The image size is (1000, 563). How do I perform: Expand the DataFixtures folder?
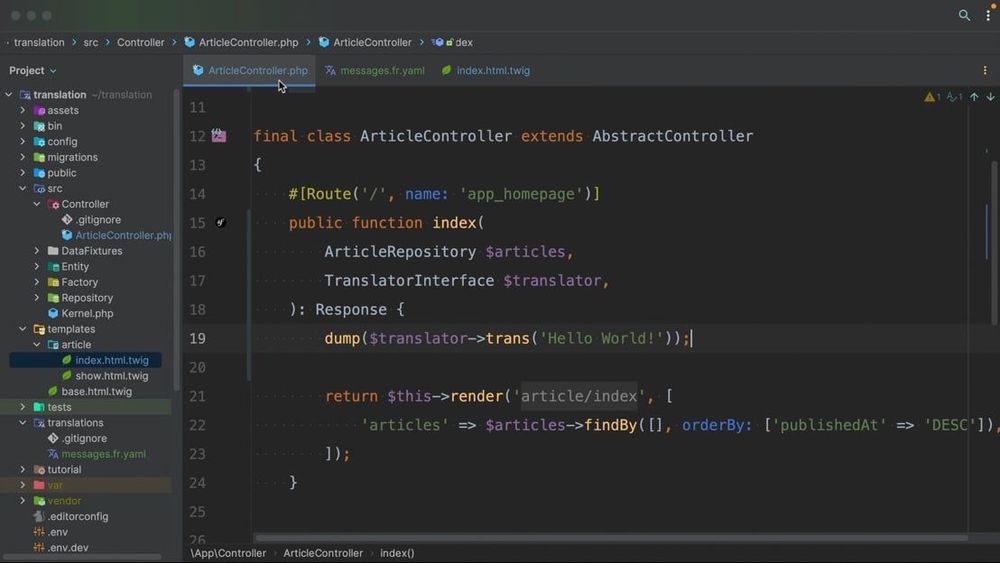click(36, 251)
